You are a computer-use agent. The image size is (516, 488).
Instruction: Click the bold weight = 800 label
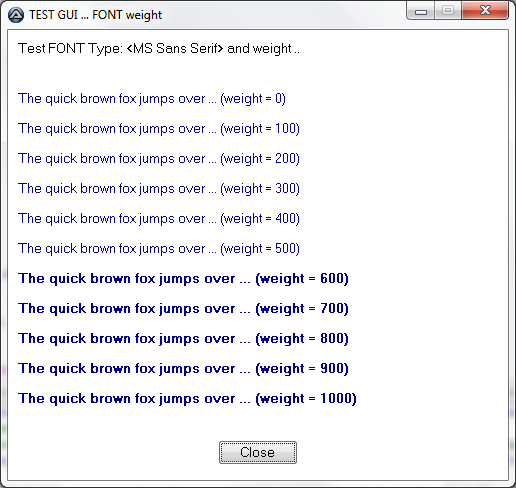click(183, 339)
